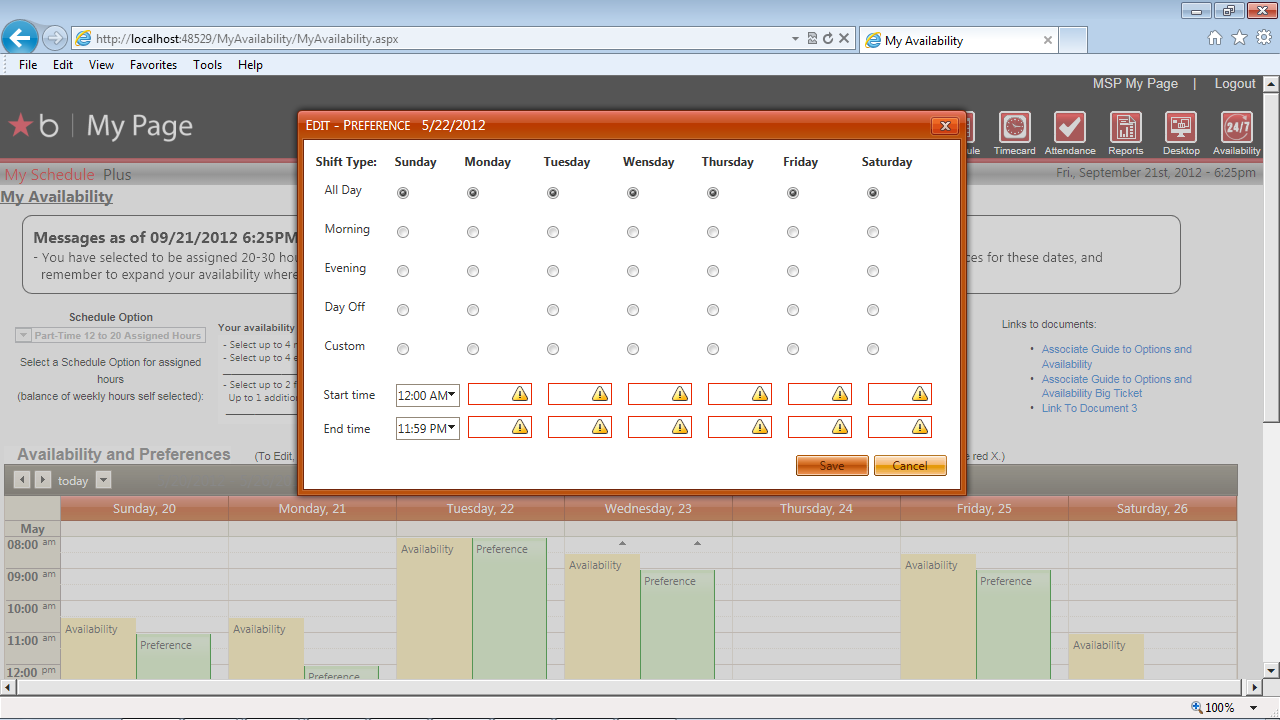Stop loading with the address bar X
The height and width of the screenshot is (720, 1280).
tap(844, 39)
